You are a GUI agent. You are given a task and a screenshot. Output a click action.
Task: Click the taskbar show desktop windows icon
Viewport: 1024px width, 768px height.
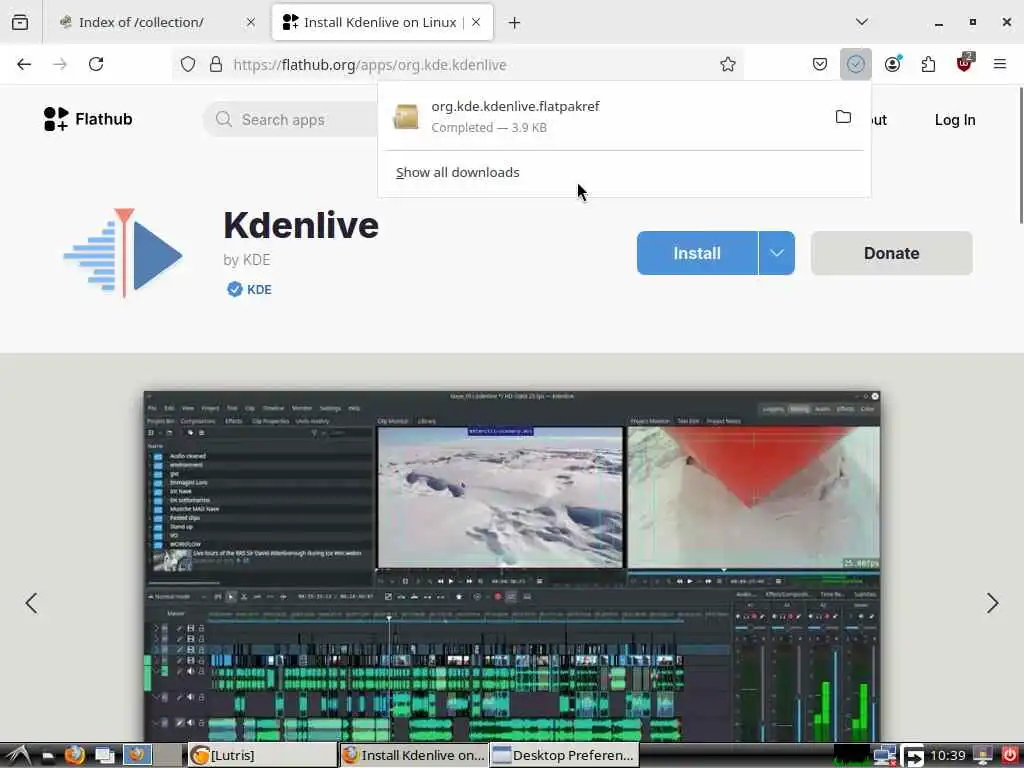click(x=104, y=756)
